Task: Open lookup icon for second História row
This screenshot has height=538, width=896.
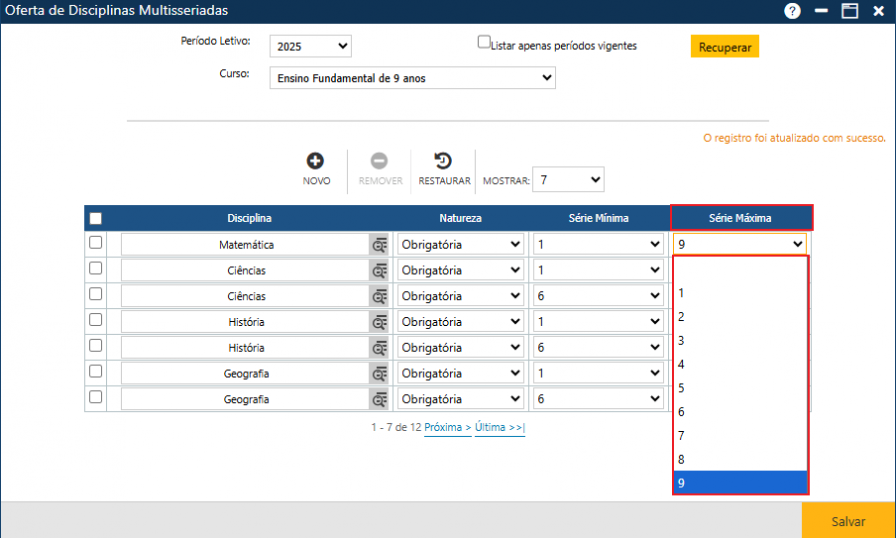Action: [379, 348]
